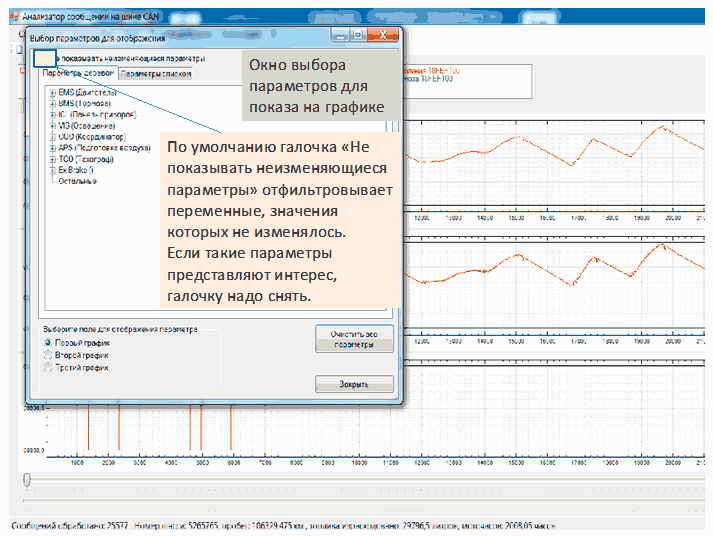Viewport: 713px width, 536px height.
Task: Select the 'Первый график' radio button
Action: coord(47,342)
